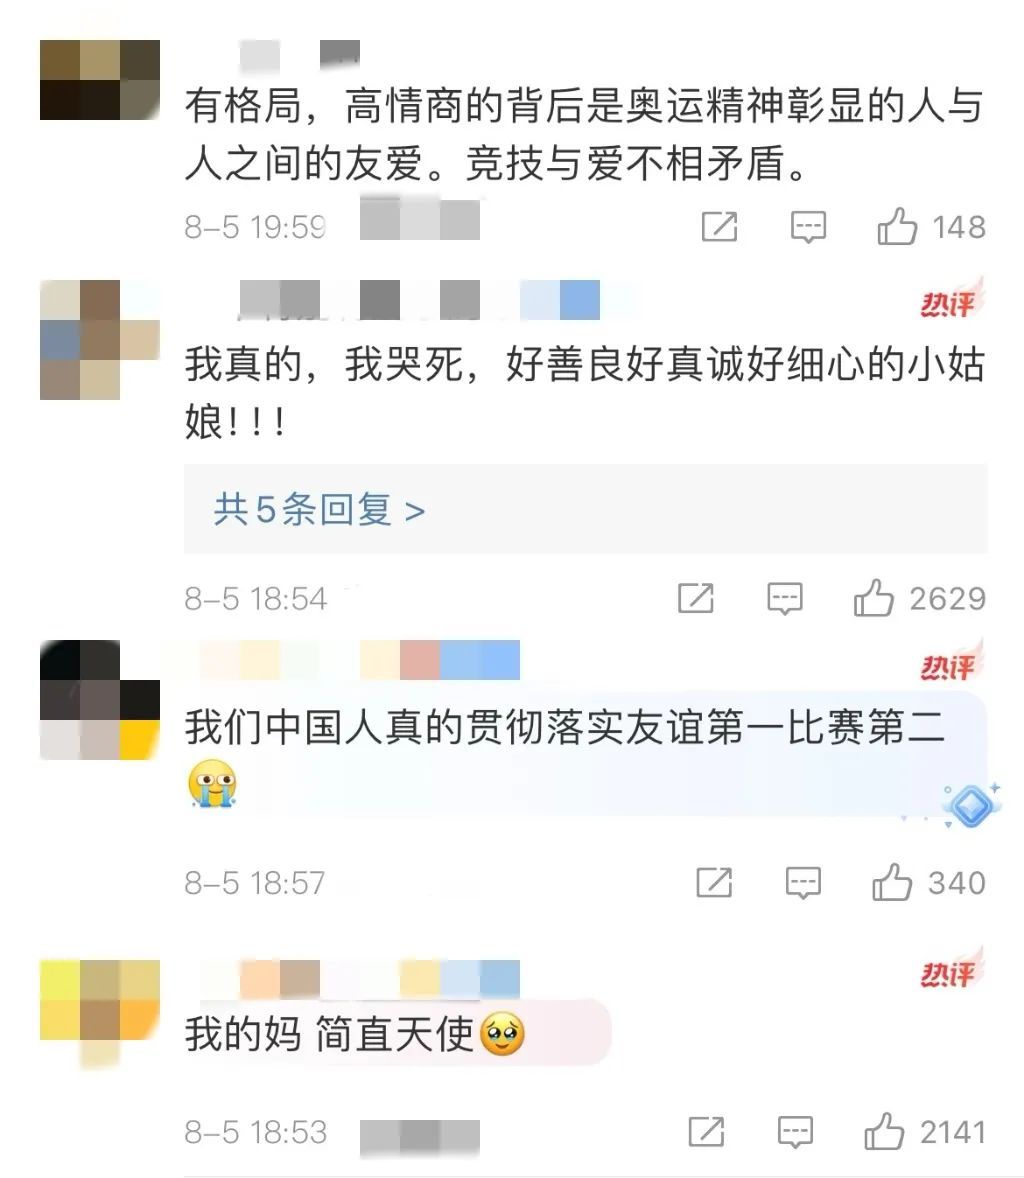Viewport: 1024px width, 1178px height.
Task: Reply to the 8-5 18:53 comment
Action: 795,1131
